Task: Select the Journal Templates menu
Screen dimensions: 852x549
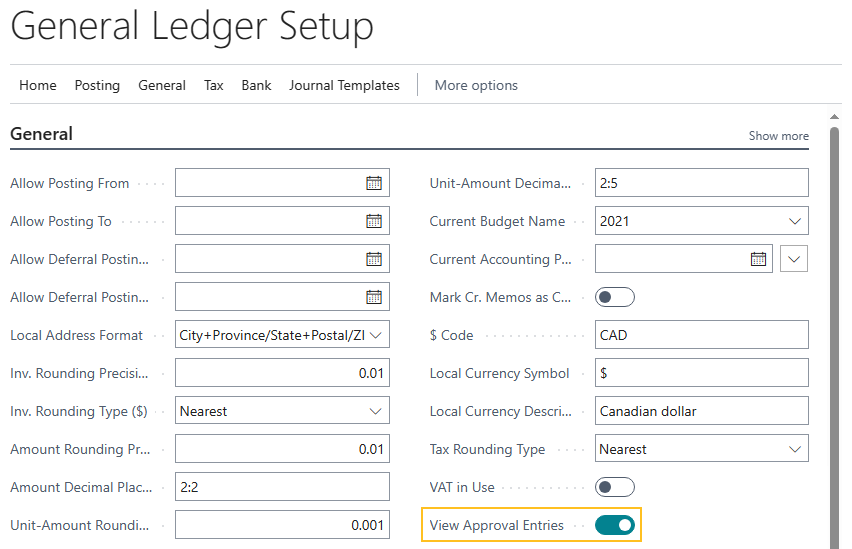Action: pyautogui.click(x=344, y=86)
